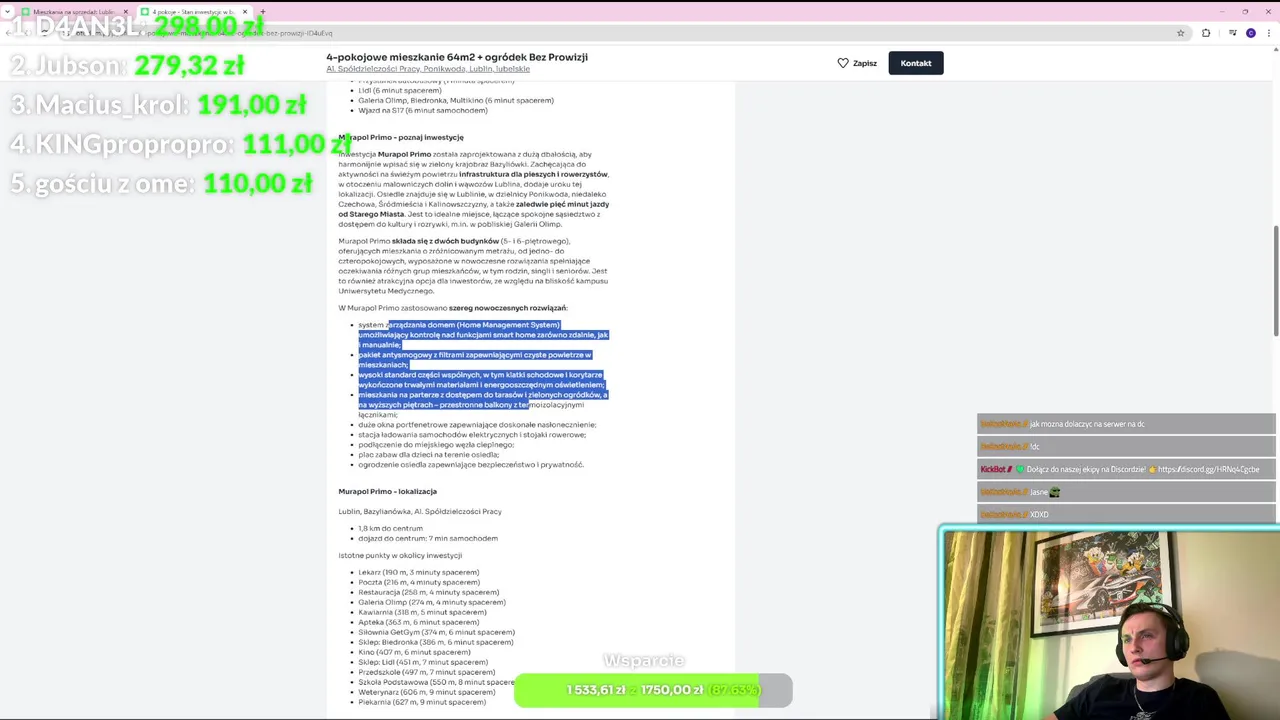Click the heart icon next to Zapisz
1280x720 pixels.
tap(843, 63)
